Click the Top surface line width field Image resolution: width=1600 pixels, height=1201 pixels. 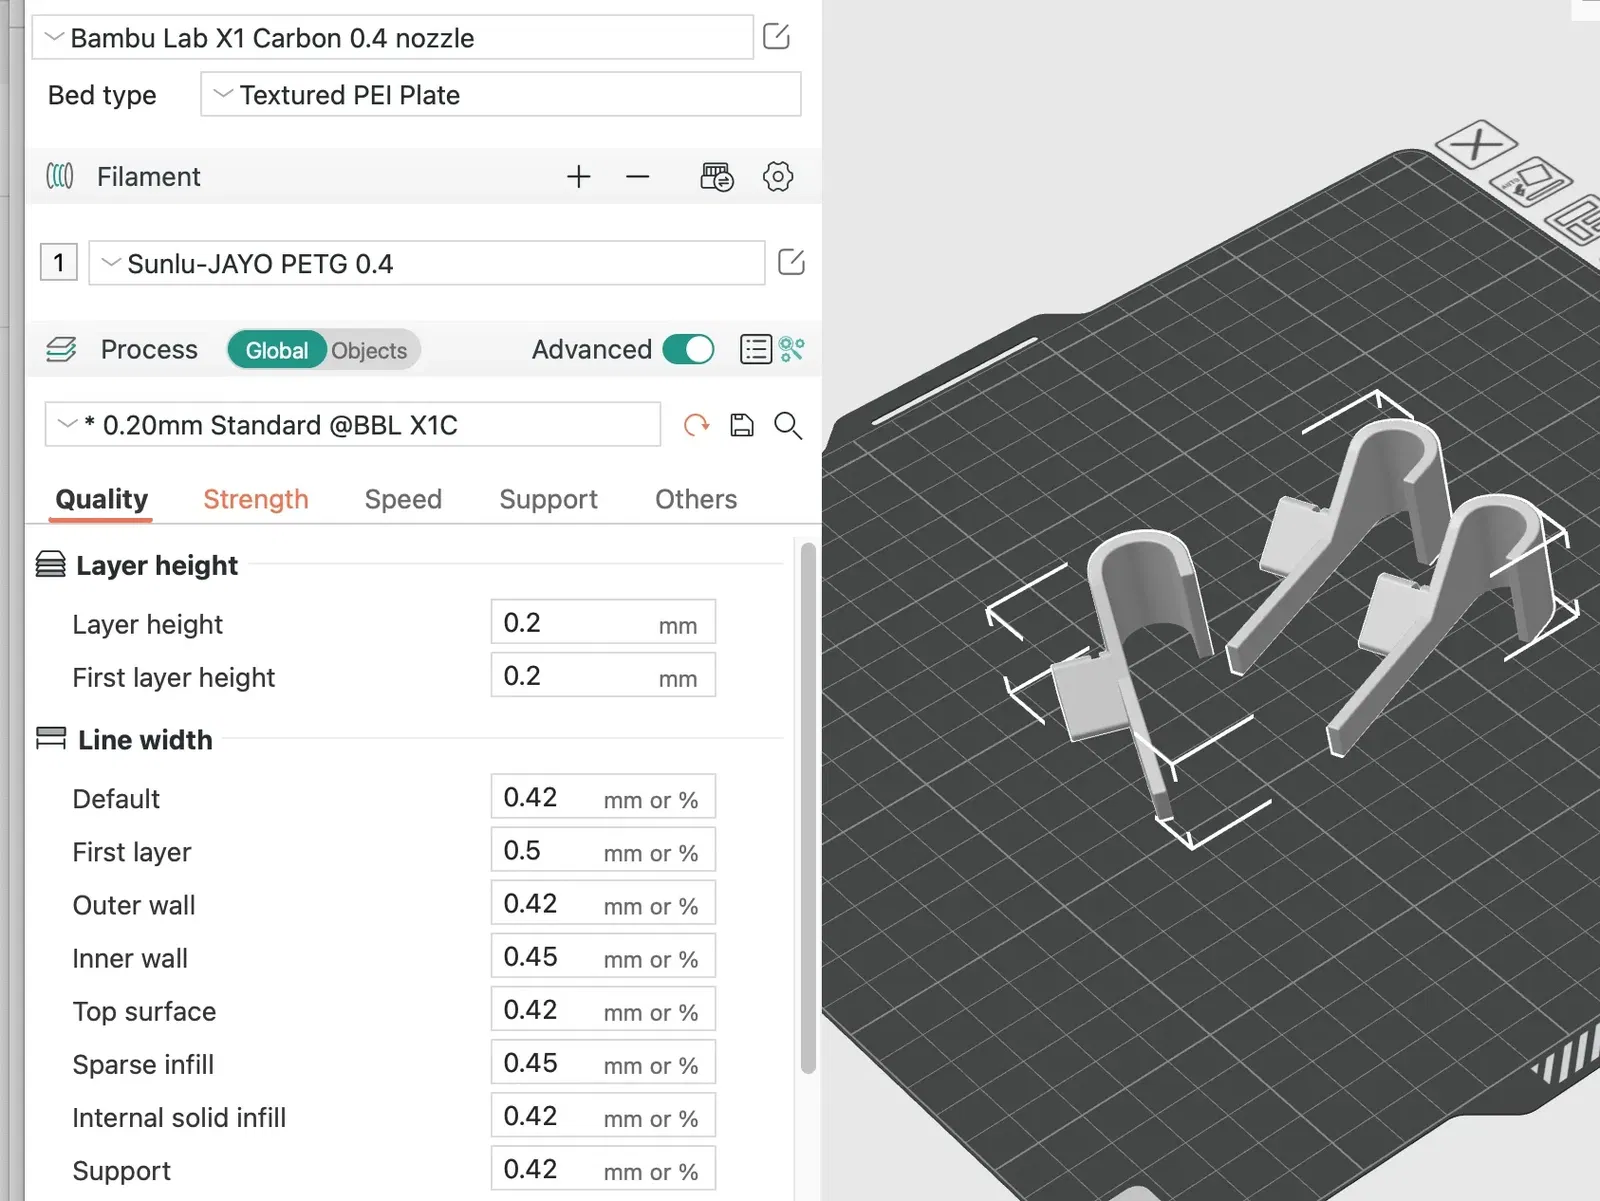tap(603, 1009)
